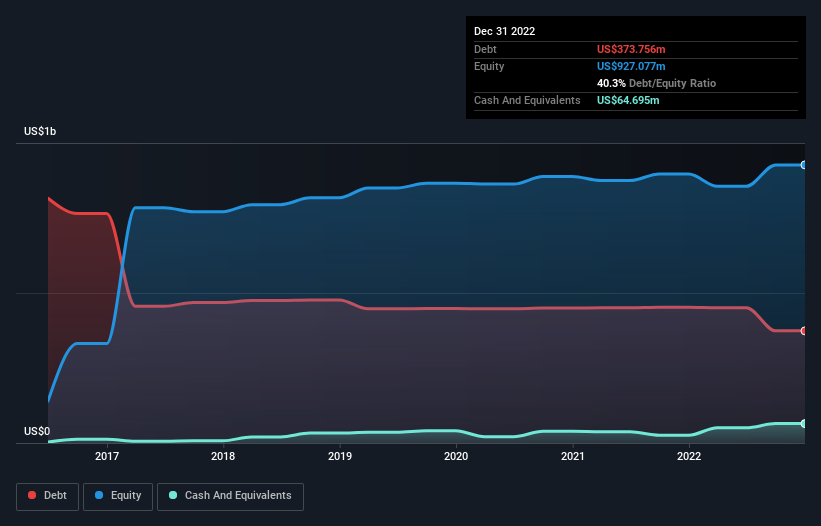Click the US$927.077m equity value

(x=631, y=66)
